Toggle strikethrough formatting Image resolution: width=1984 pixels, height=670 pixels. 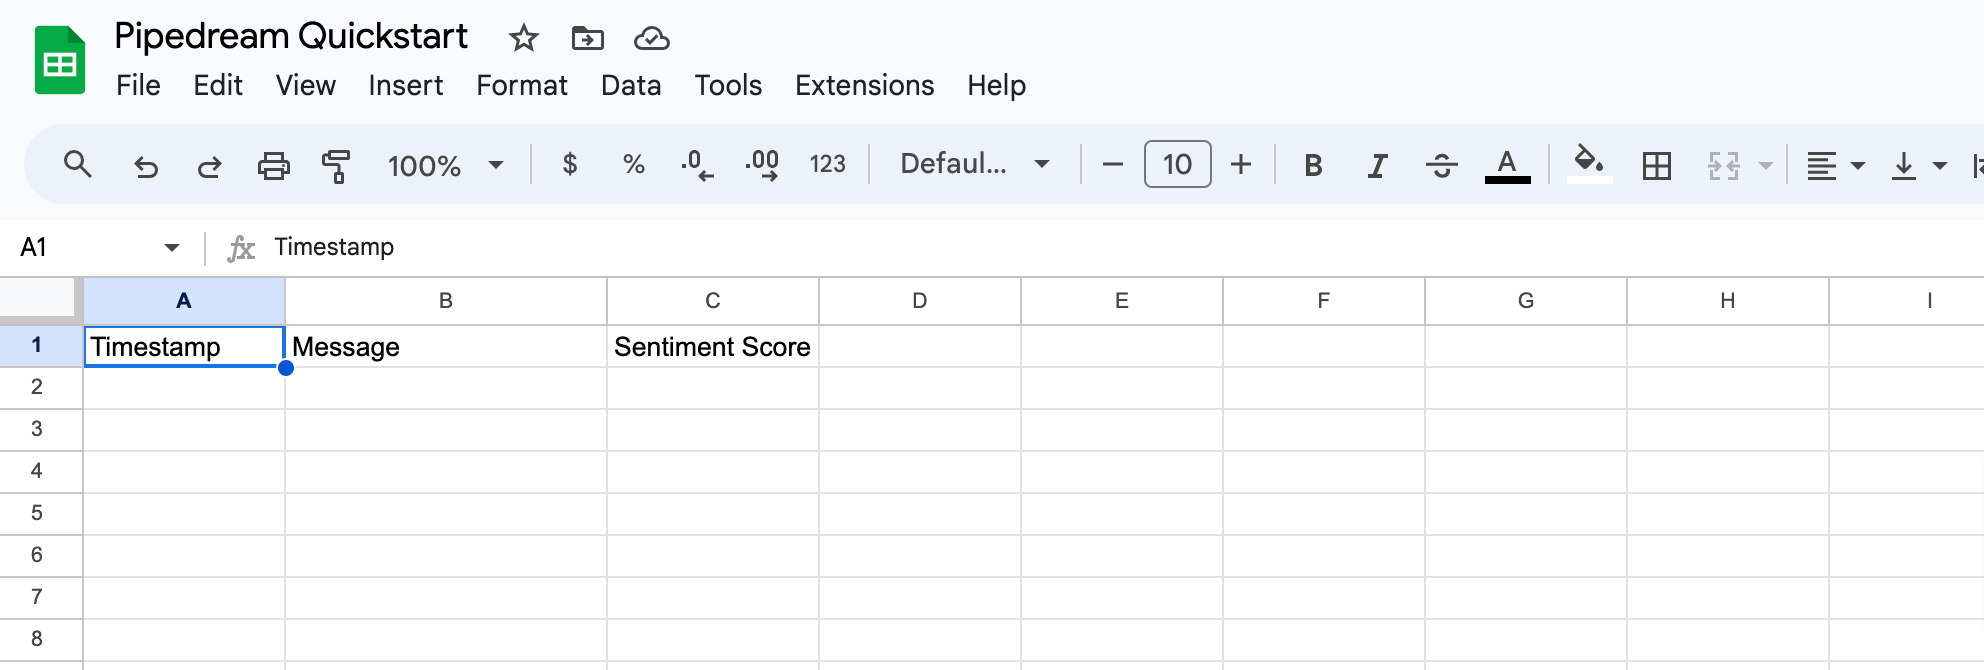pyautogui.click(x=1441, y=165)
